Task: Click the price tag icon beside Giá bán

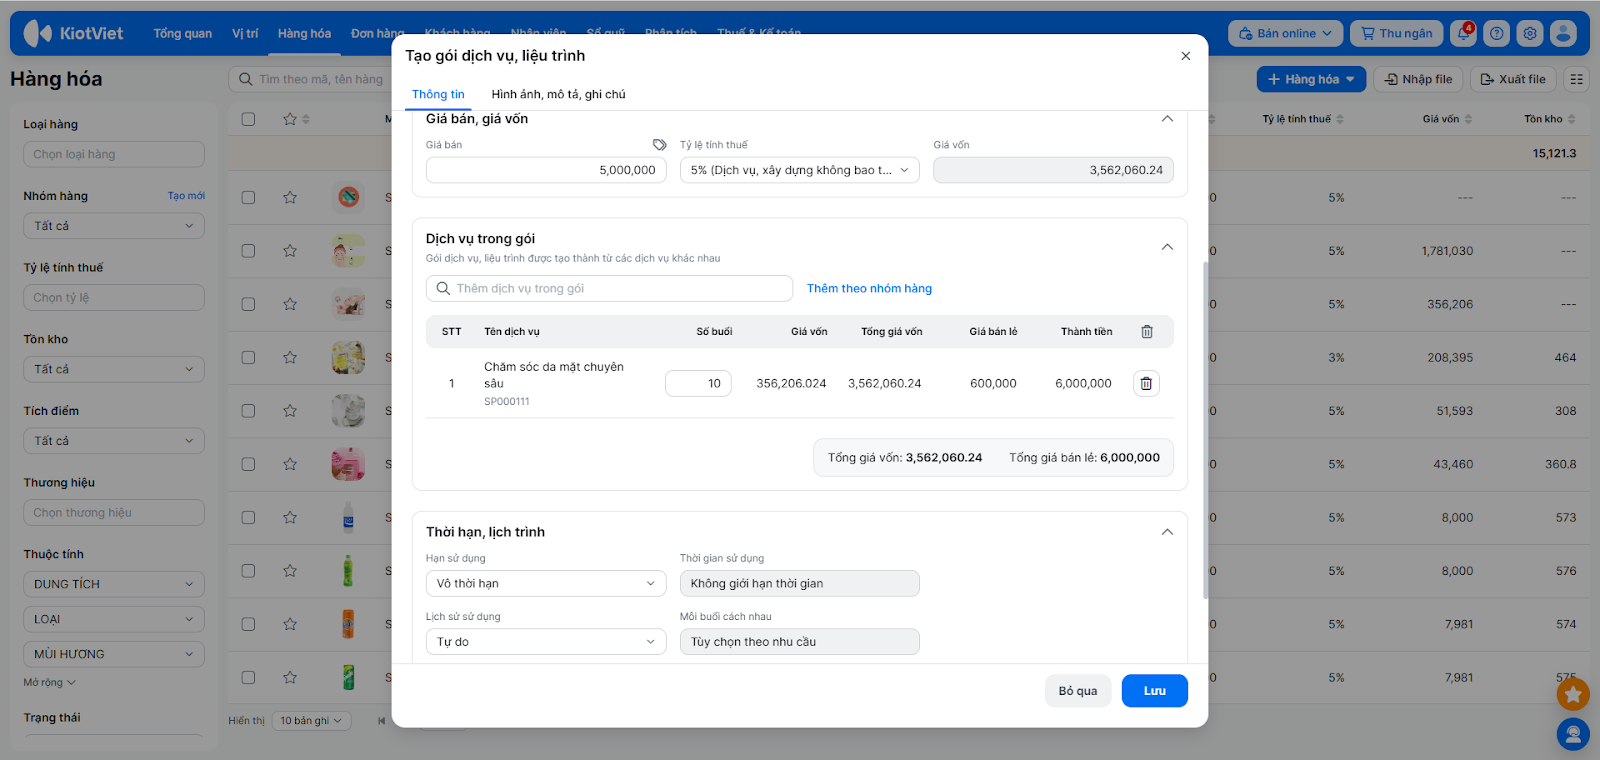Action: point(659,145)
